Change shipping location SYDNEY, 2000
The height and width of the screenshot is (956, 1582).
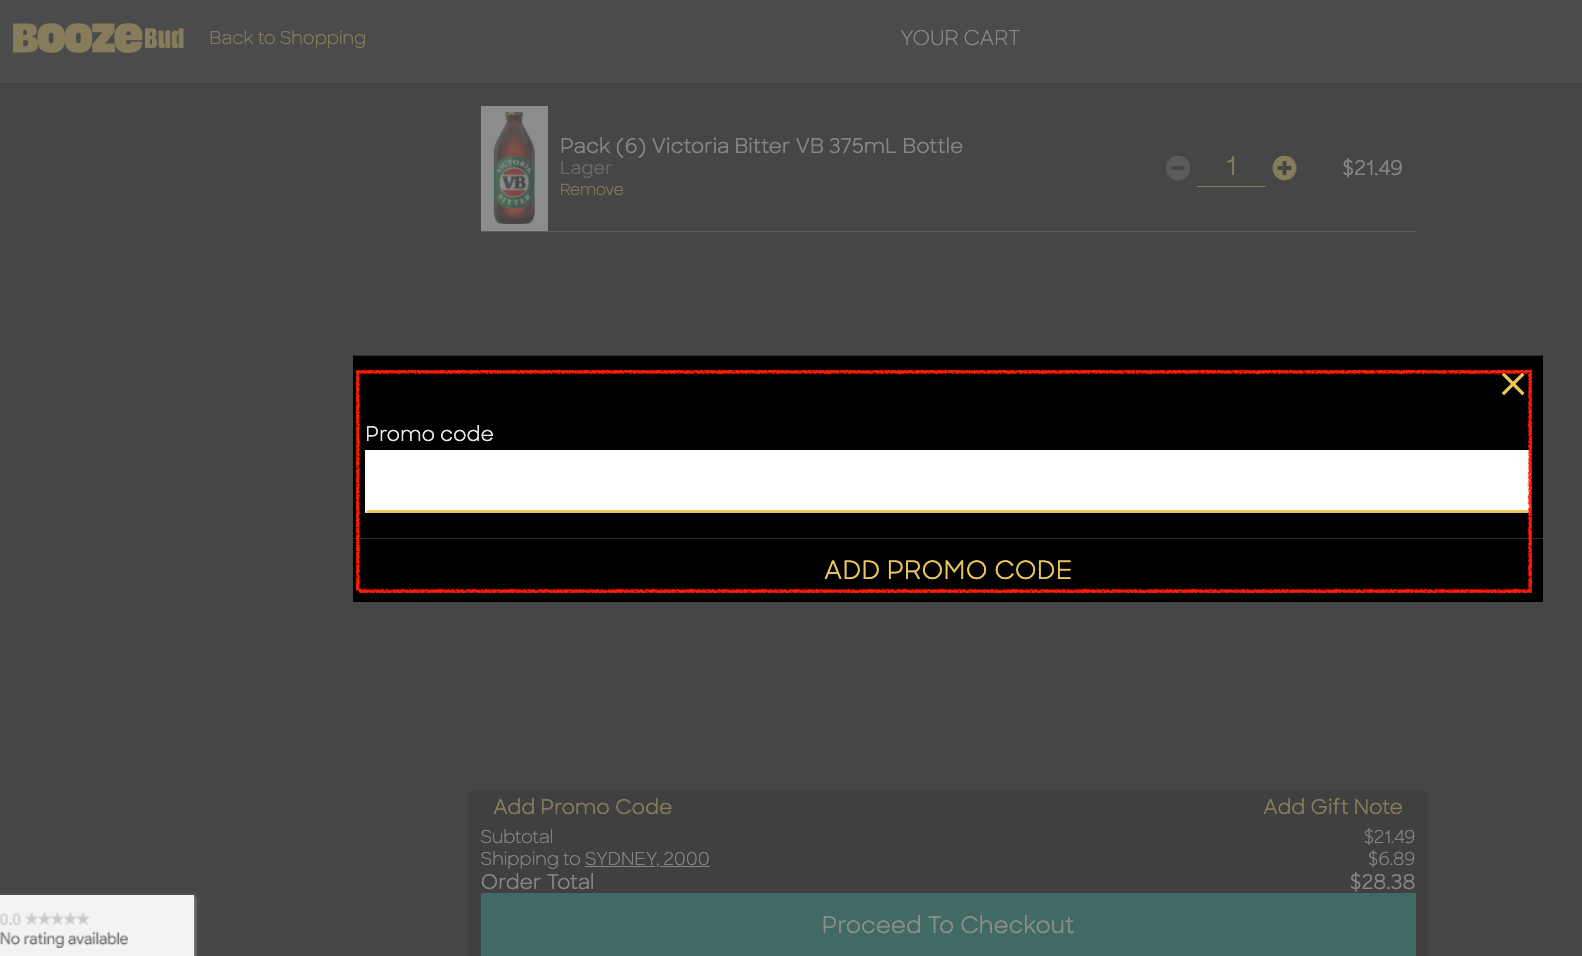point(647,859)
